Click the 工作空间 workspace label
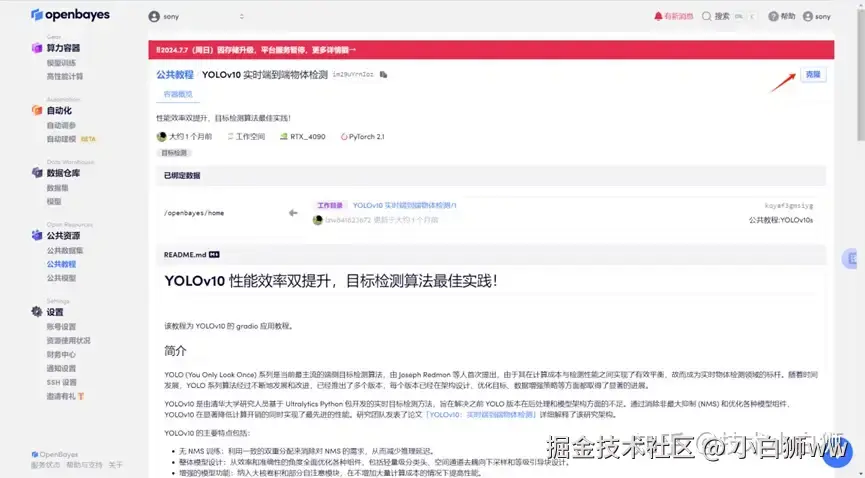The image size is (865, 478). coord(246,136)
